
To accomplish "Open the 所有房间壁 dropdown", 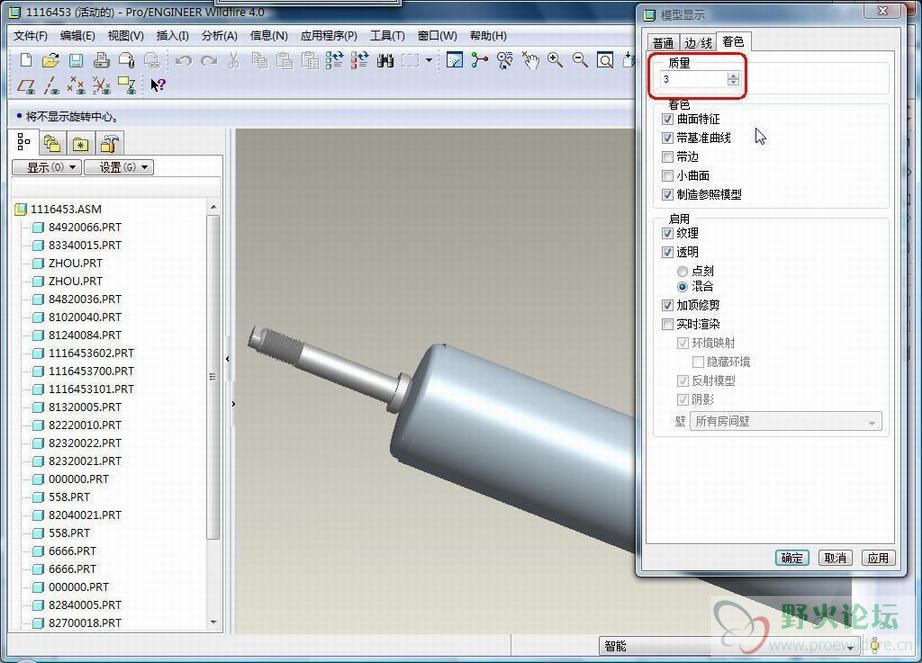I will point(786,421).
